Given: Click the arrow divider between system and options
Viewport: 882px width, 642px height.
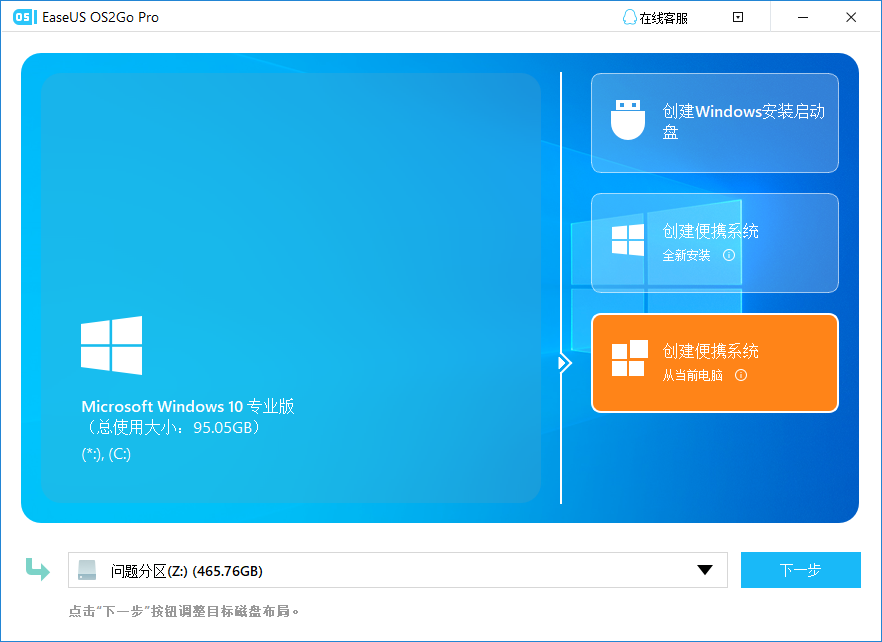Looking at the screenshot, I should pos(564,362).
